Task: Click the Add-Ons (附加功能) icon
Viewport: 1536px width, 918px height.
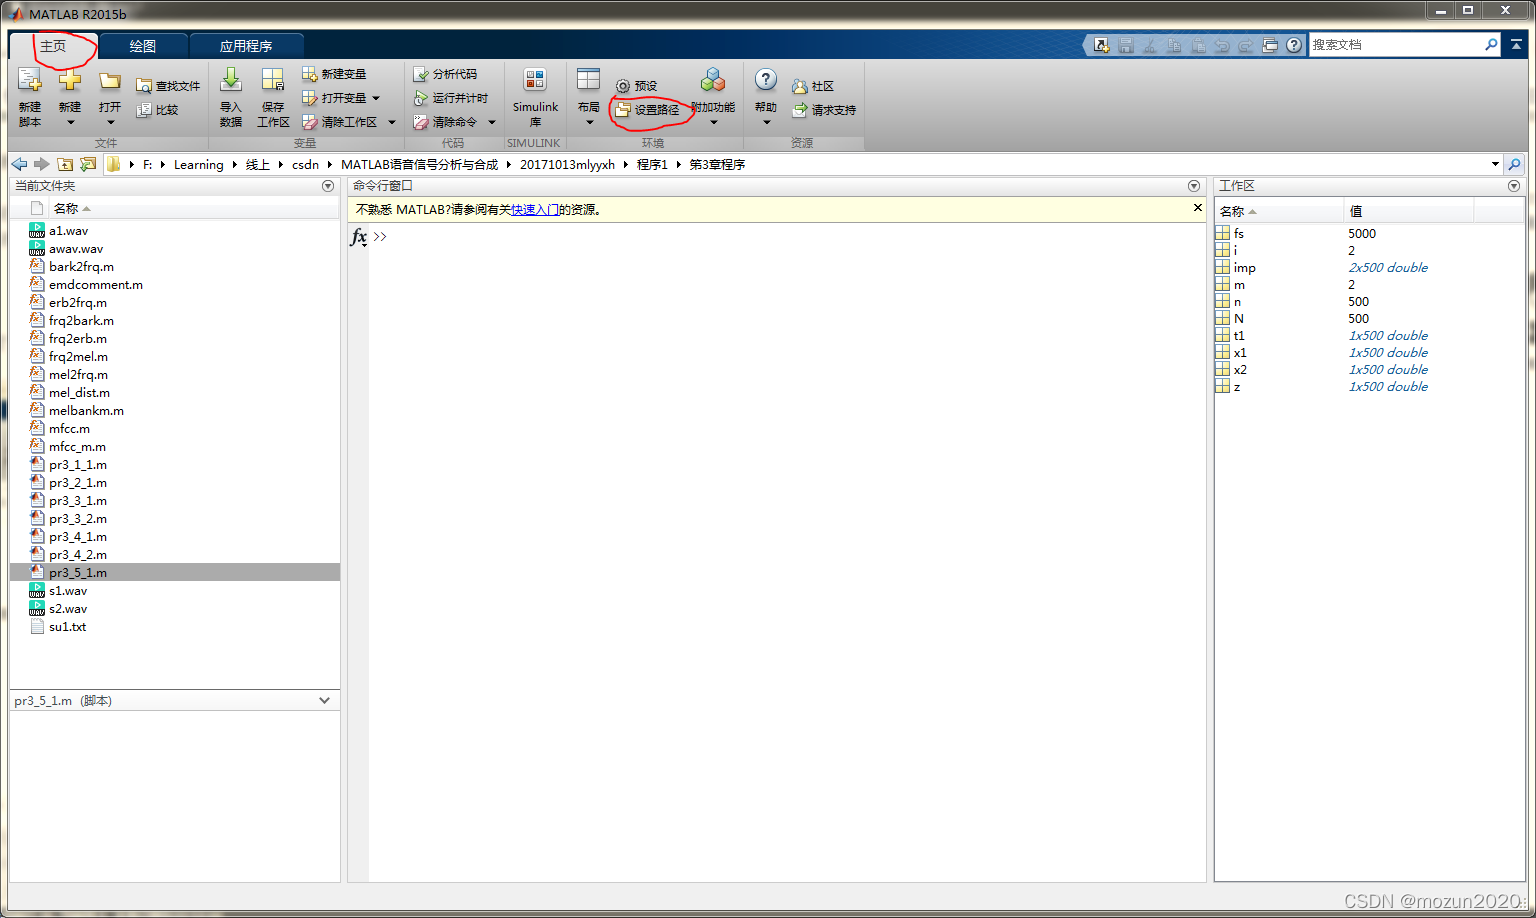Action: (713, 80)
